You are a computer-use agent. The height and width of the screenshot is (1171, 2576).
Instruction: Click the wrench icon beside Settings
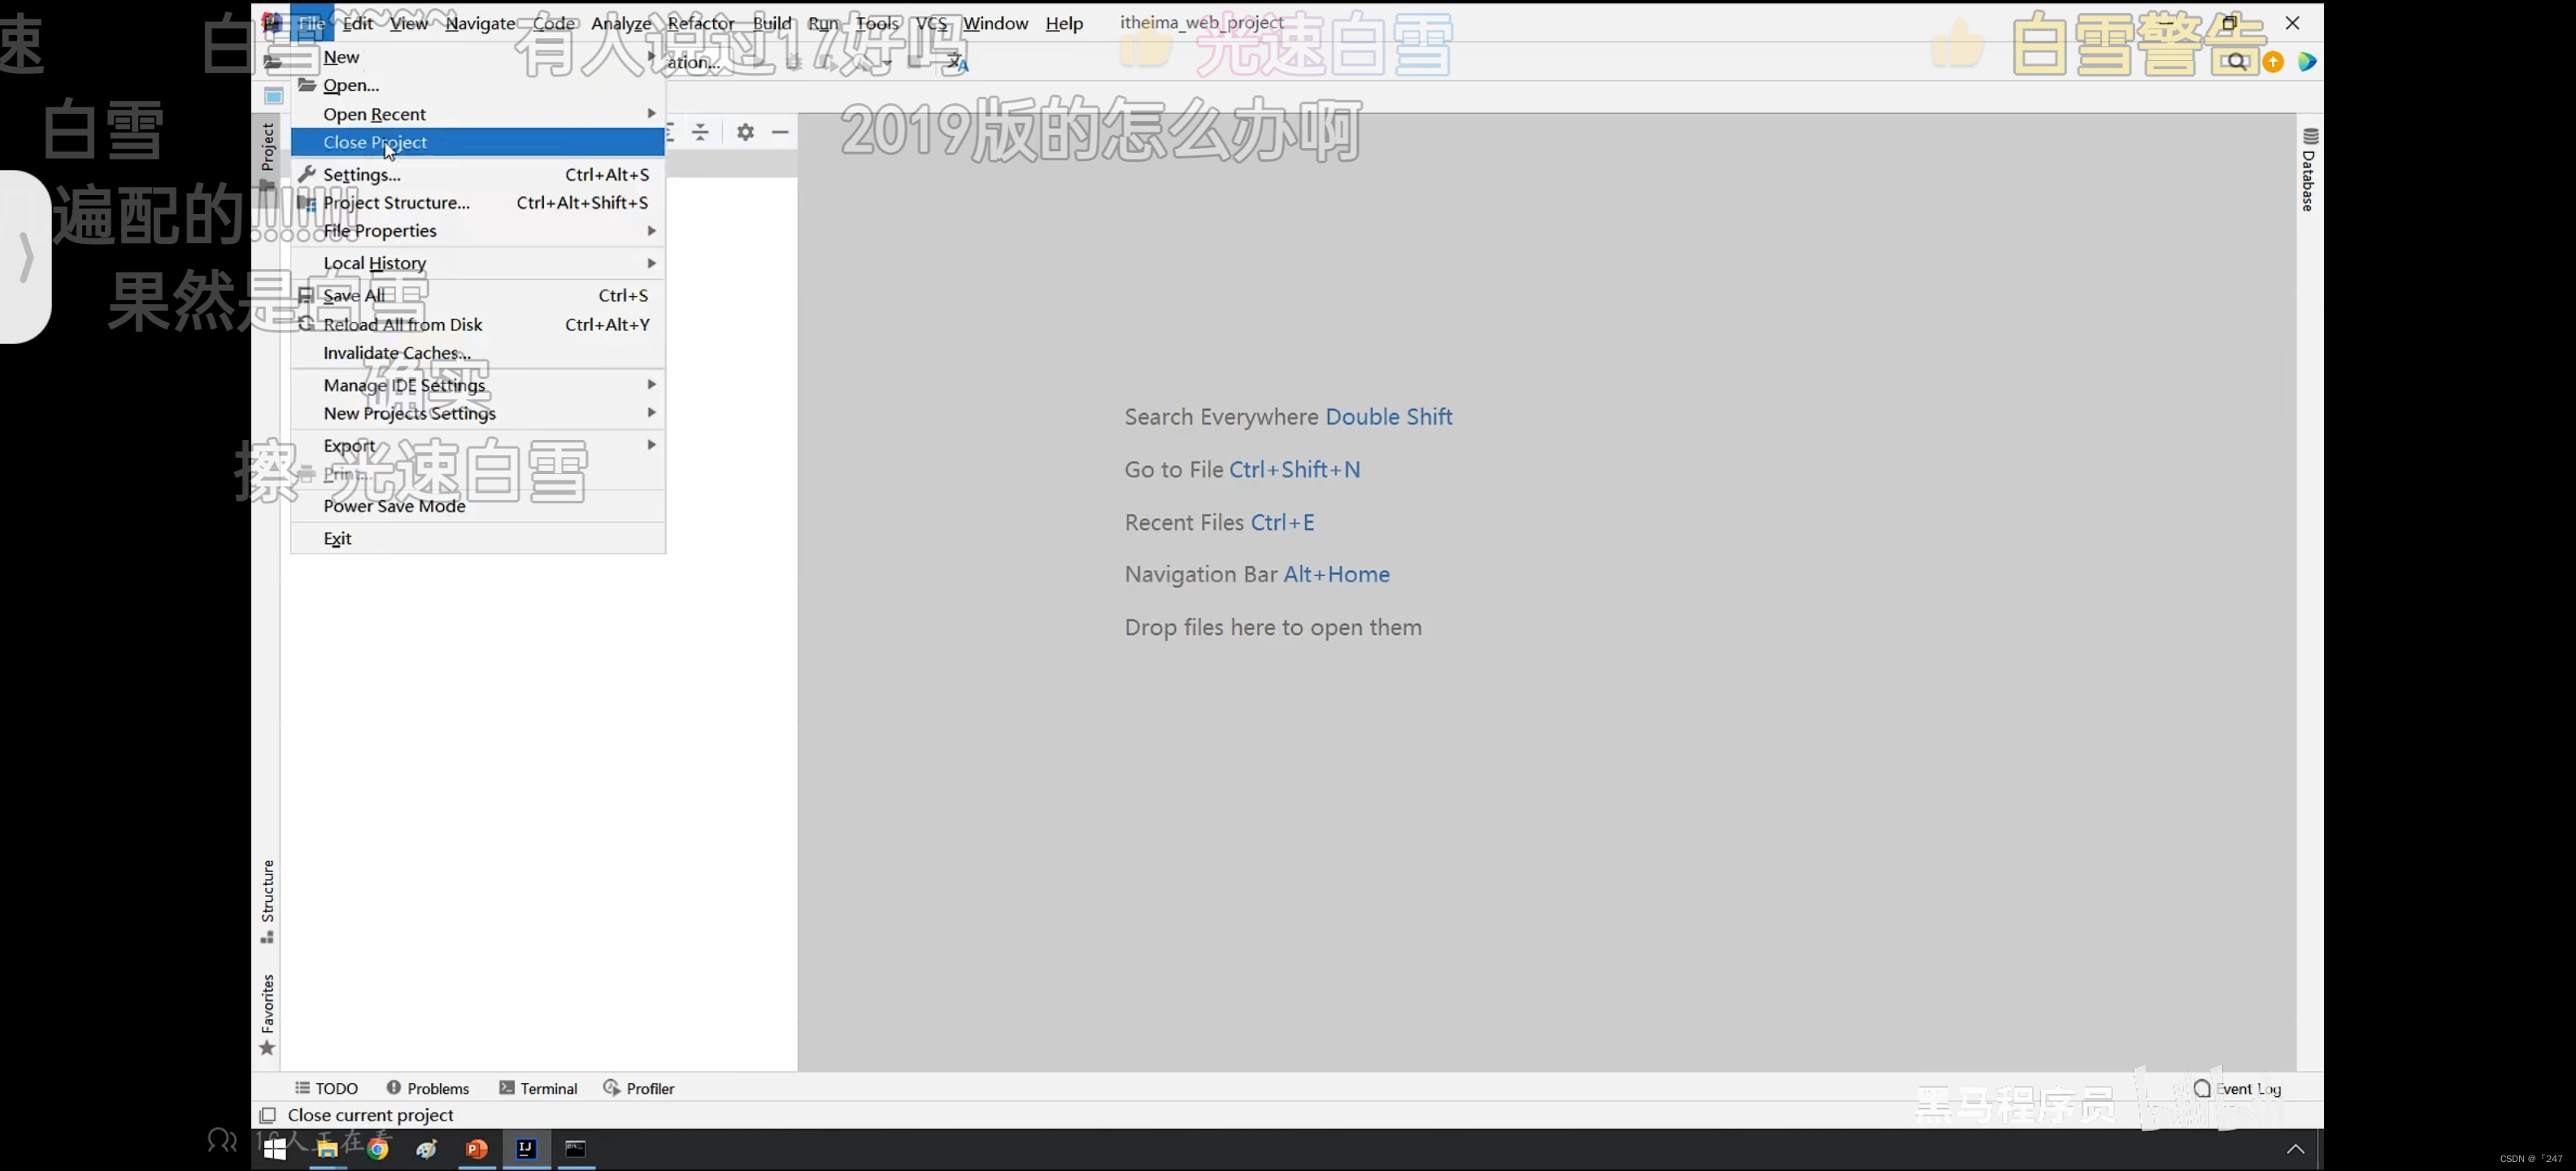(x=307, y=174)
